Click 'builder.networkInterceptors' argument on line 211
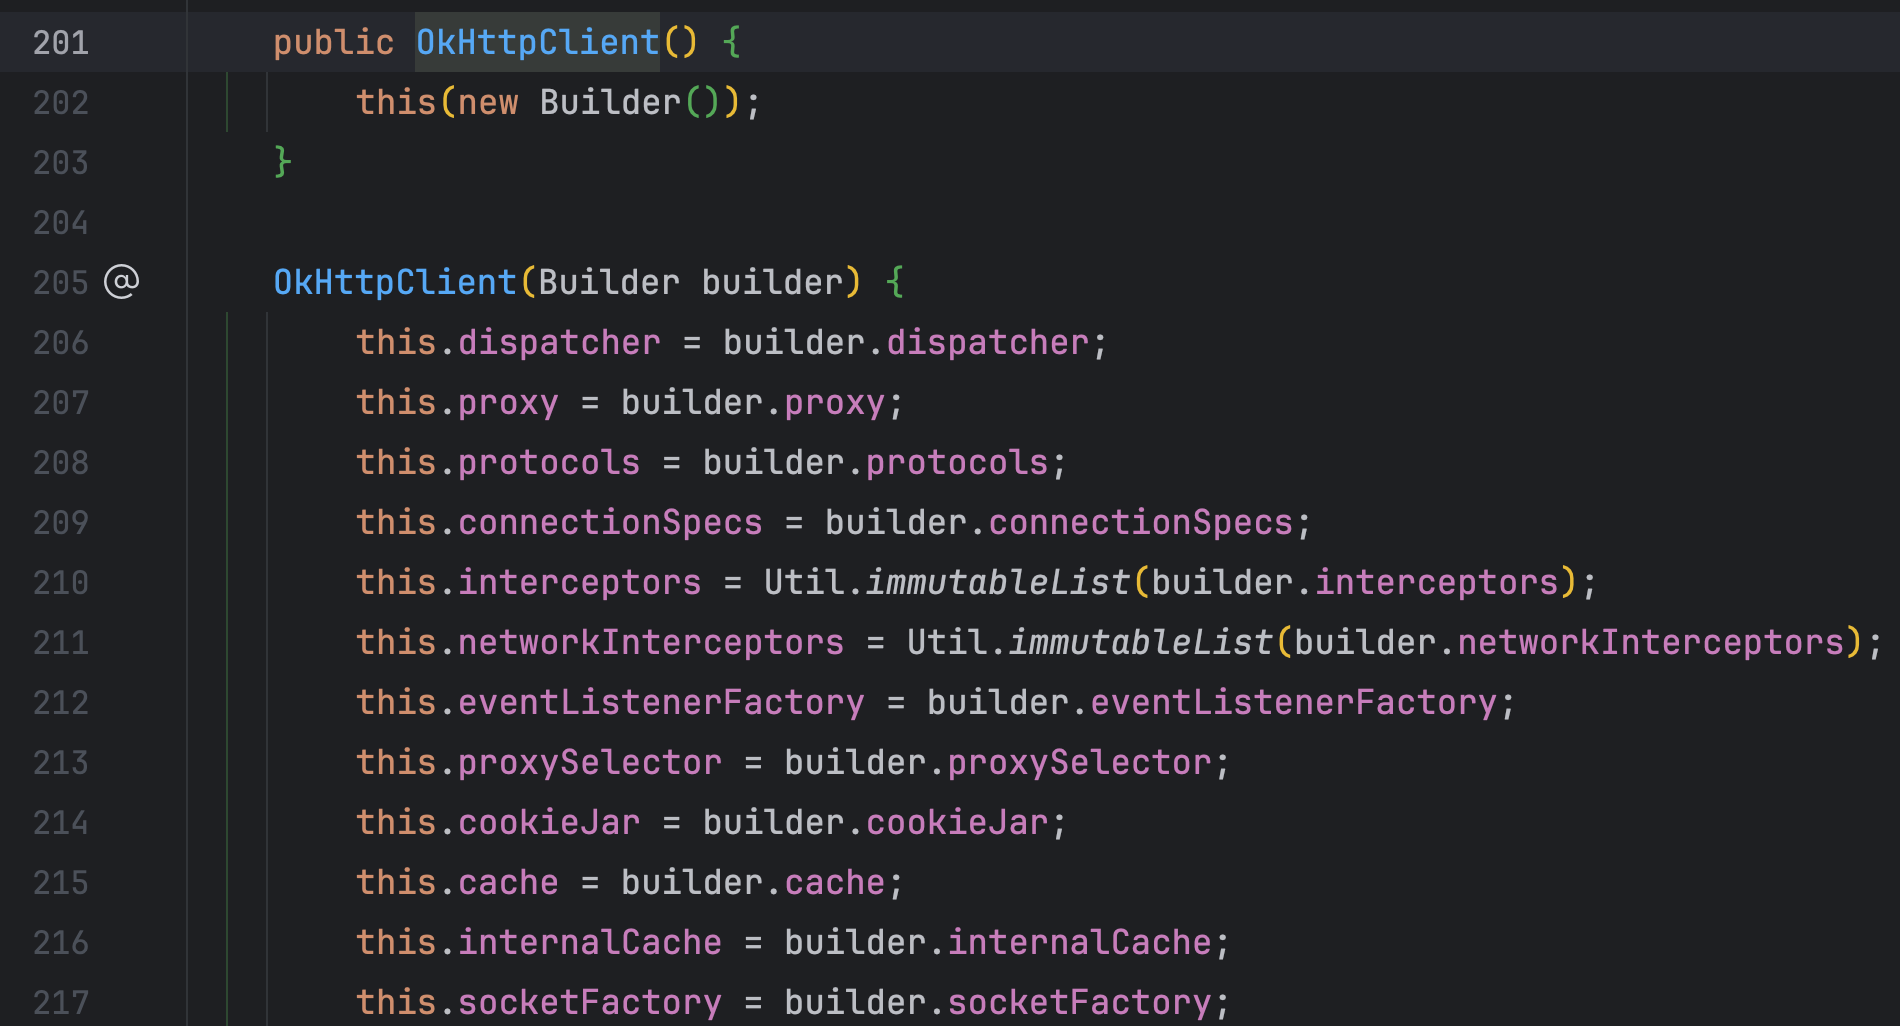 click(1569, 642)
